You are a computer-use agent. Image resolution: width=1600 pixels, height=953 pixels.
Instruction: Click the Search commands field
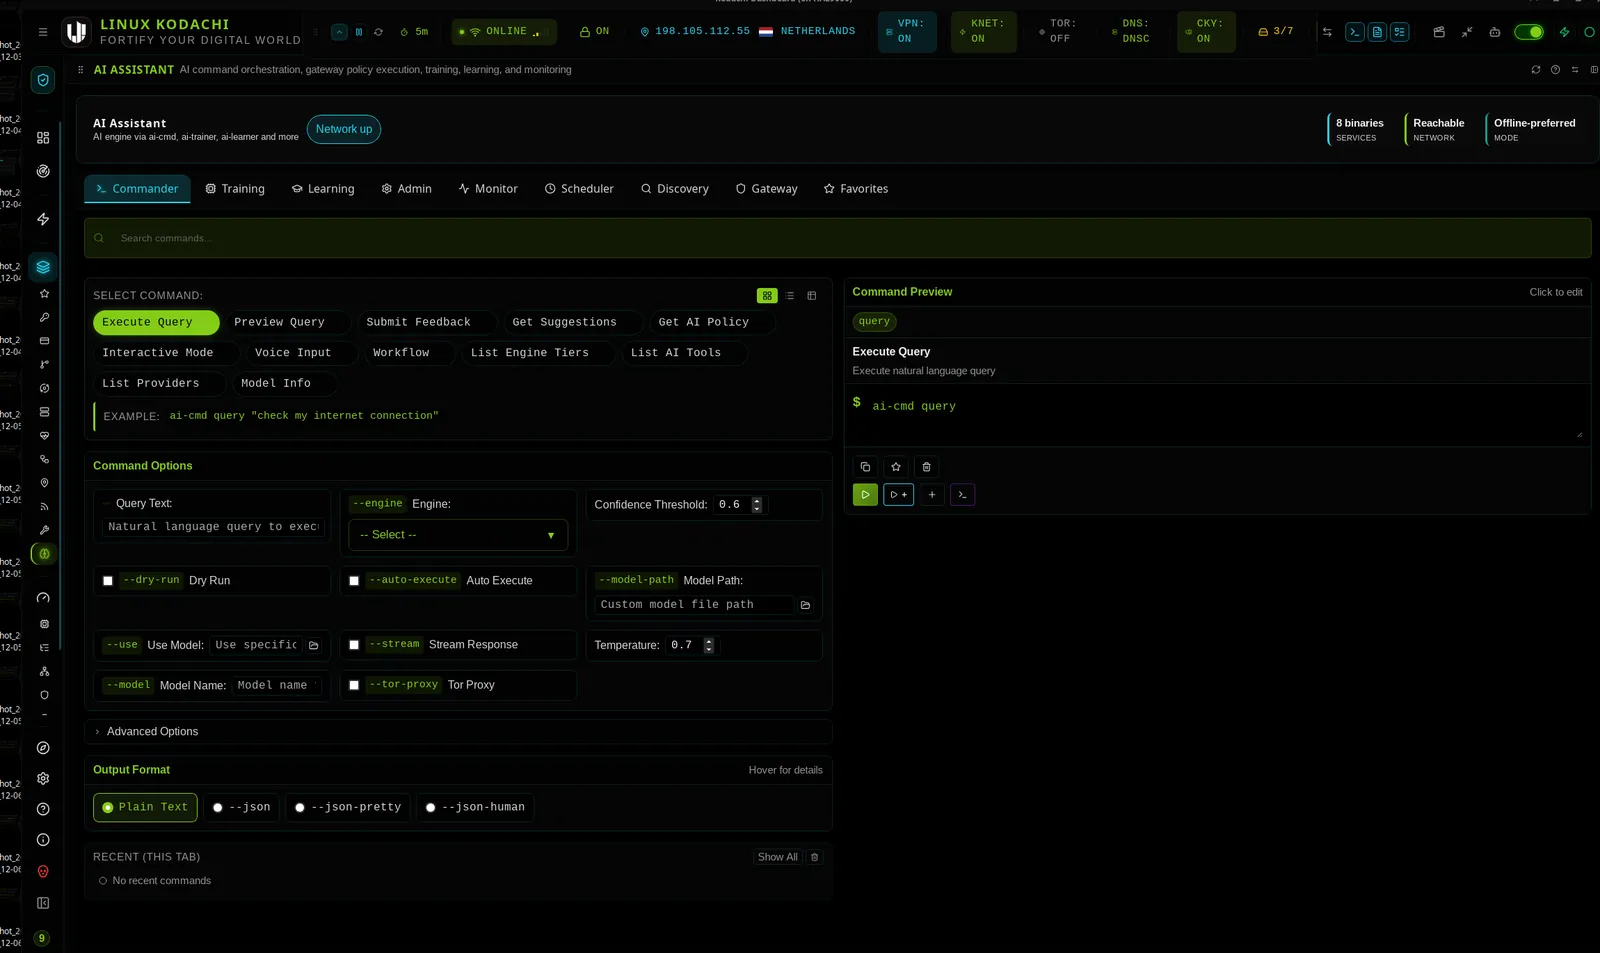837,238
